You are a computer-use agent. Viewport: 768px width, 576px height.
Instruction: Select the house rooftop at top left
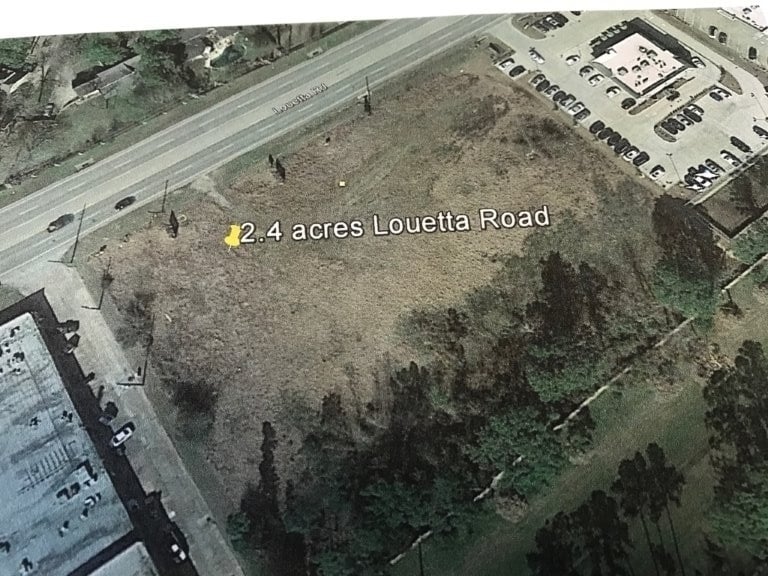click(x=104, y=78)
